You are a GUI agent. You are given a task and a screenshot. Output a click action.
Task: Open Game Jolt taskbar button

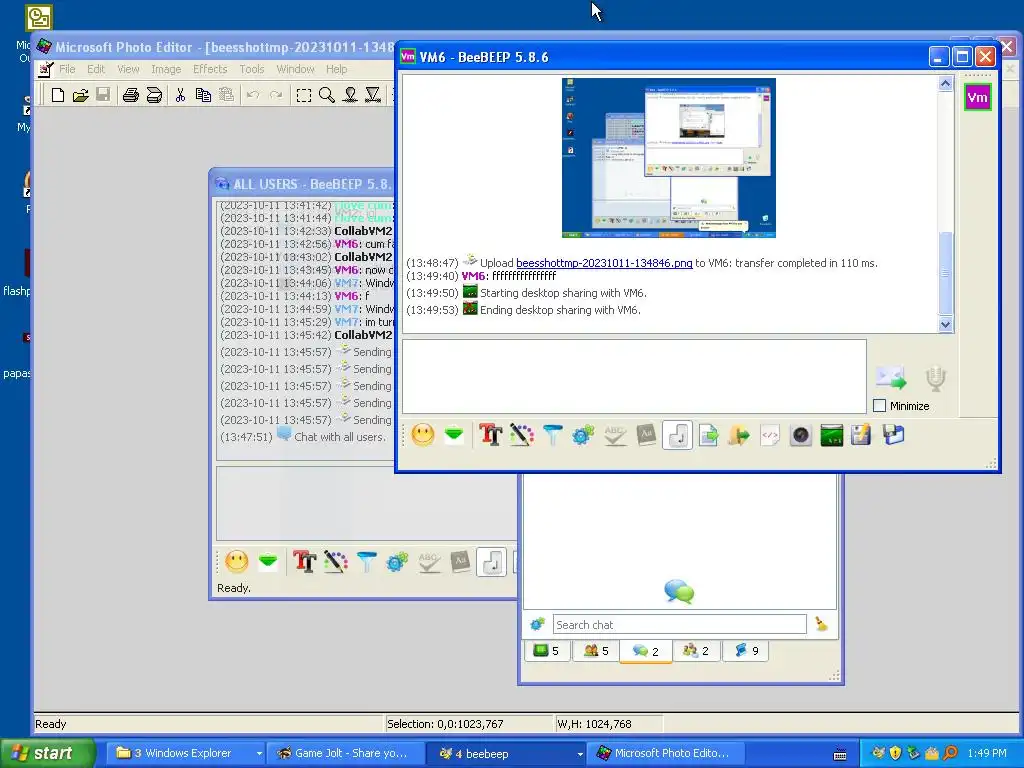(344, 754)
